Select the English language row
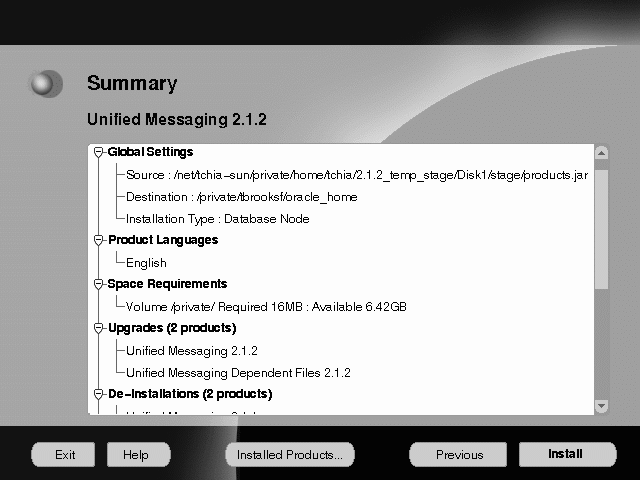Image resolution: width=640 pixels, height=480 pixels. [146, 263]
